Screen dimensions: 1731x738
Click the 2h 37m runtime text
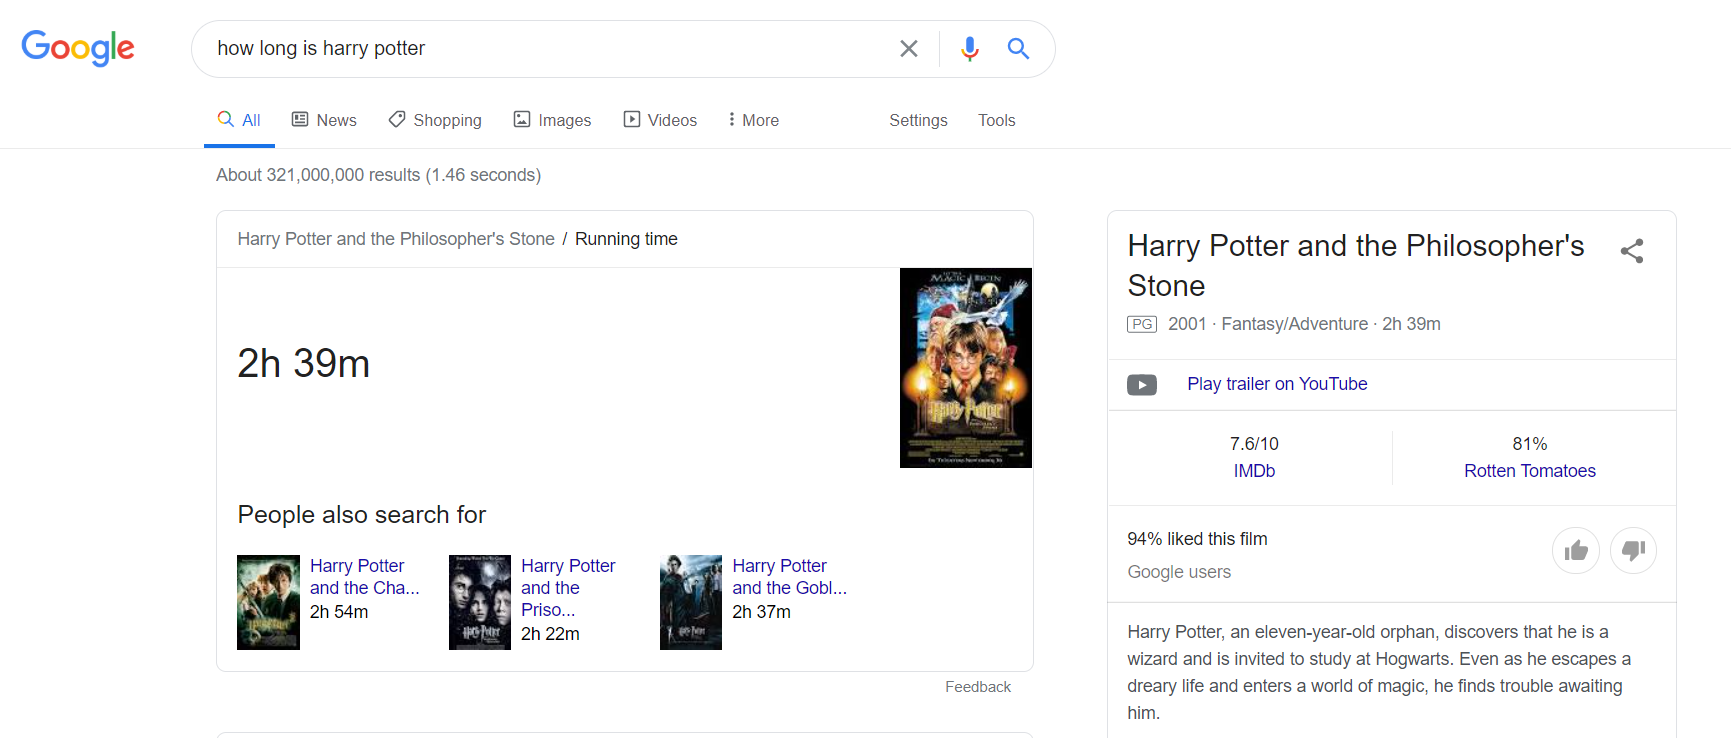point(761,612)
